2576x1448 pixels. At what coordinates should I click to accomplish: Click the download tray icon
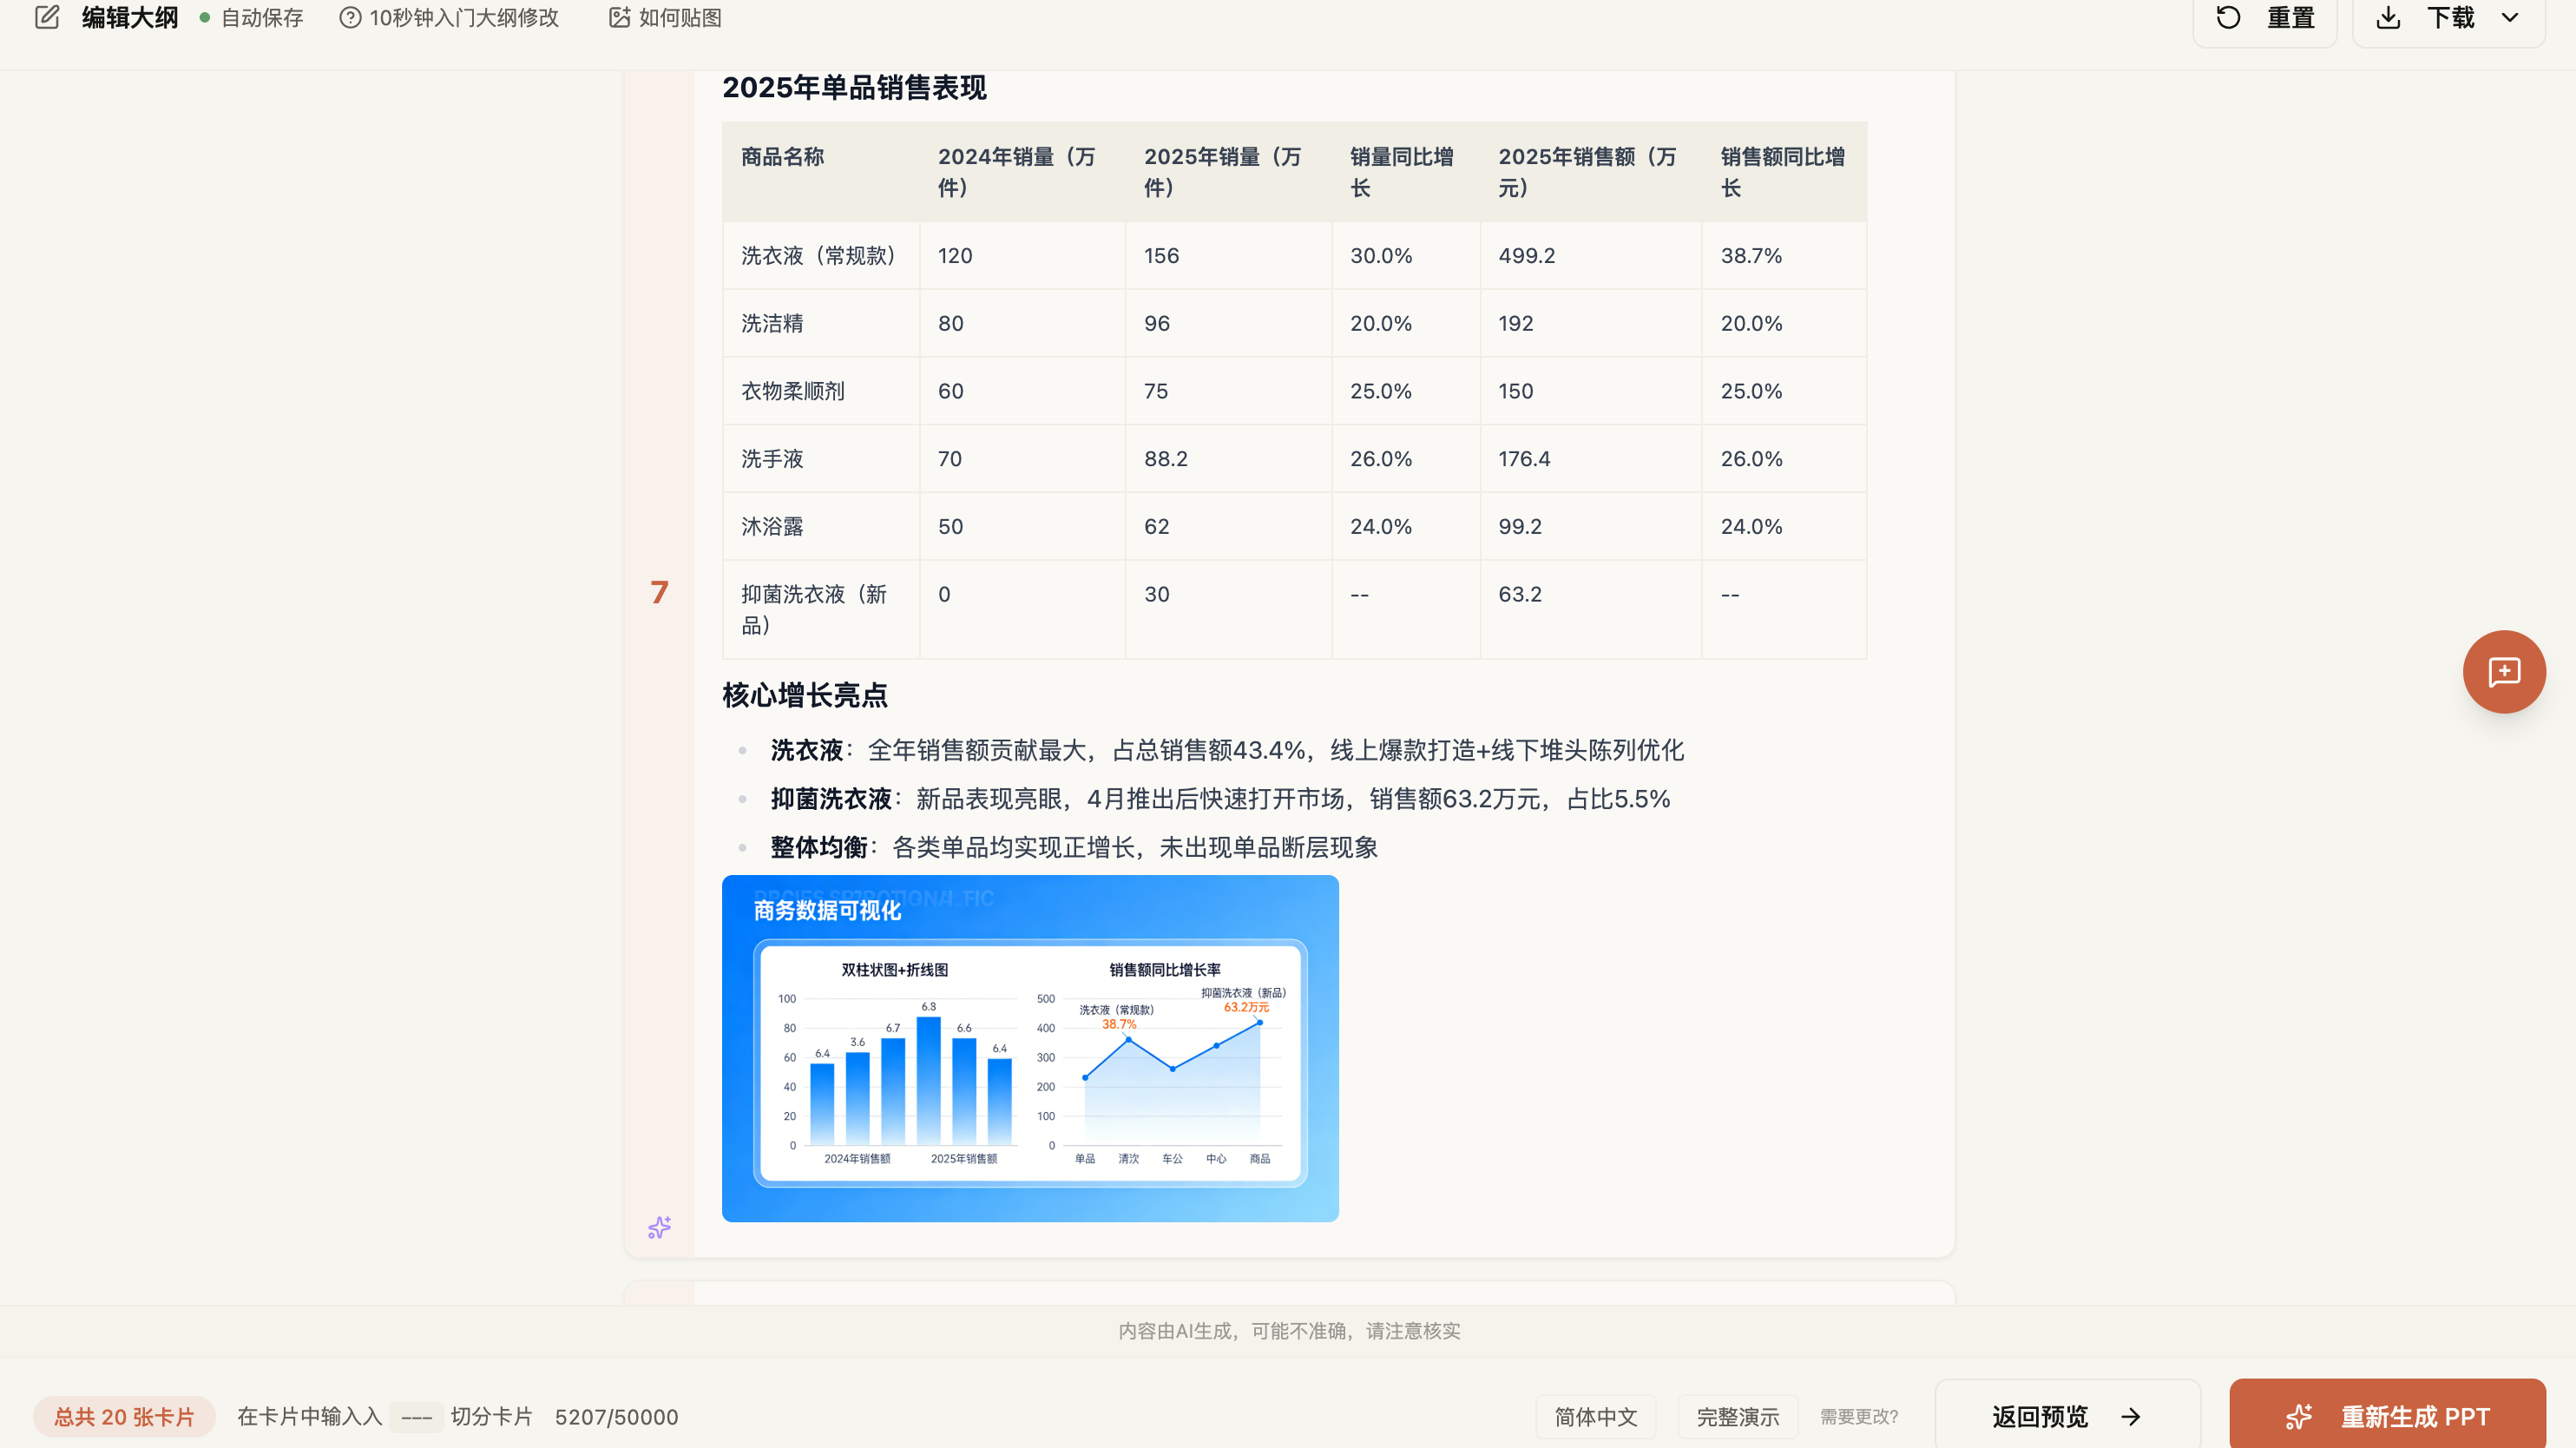point(2389,17)
